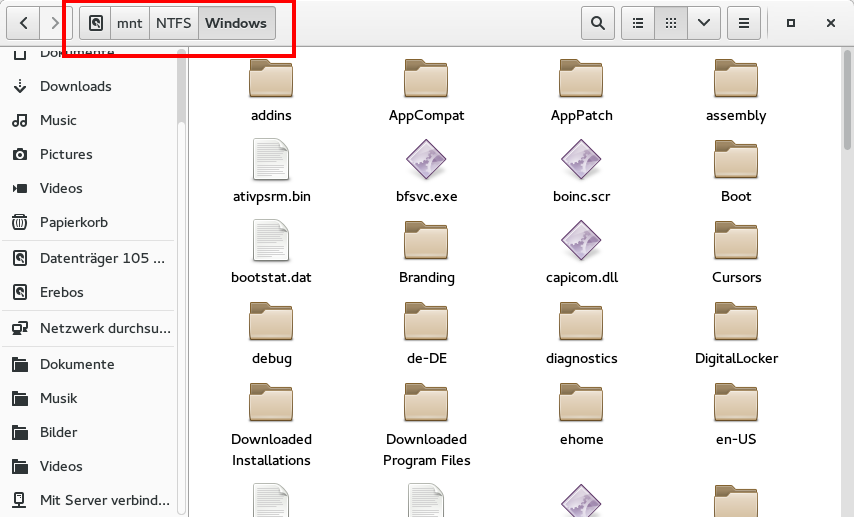Viewport: 854px width, 517px height.
Task: Open Papierkorb trash in sidebar
Action: click(x=73, y=222)
